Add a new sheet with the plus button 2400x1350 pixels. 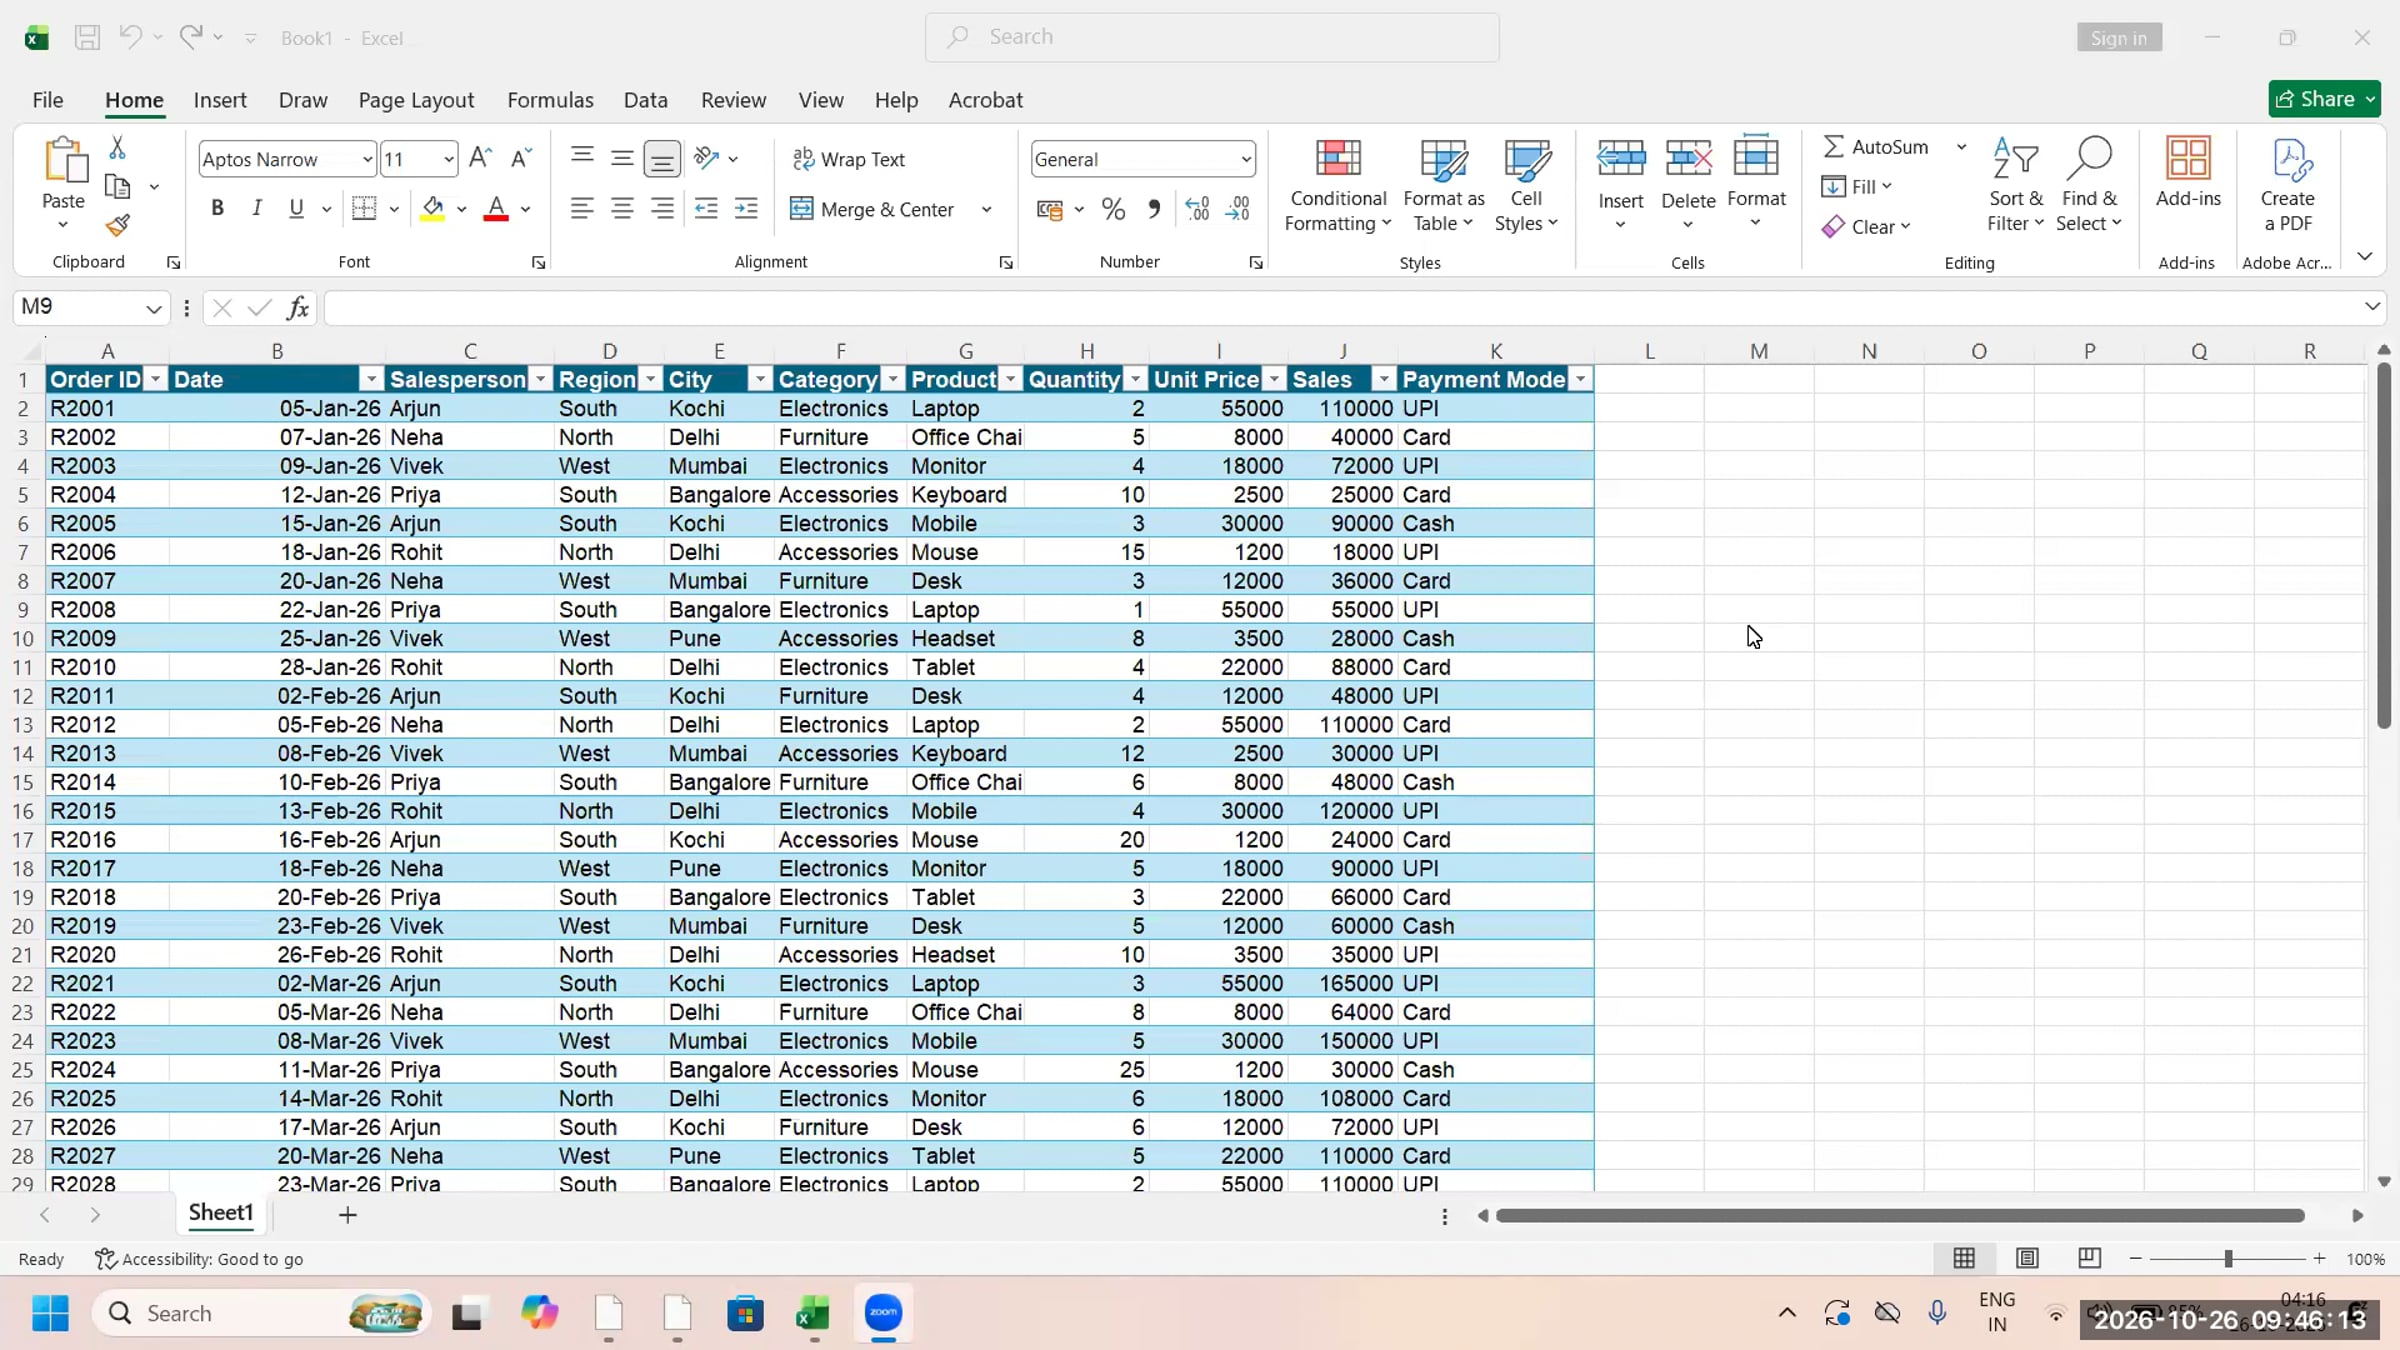[x=347, y=1215]
